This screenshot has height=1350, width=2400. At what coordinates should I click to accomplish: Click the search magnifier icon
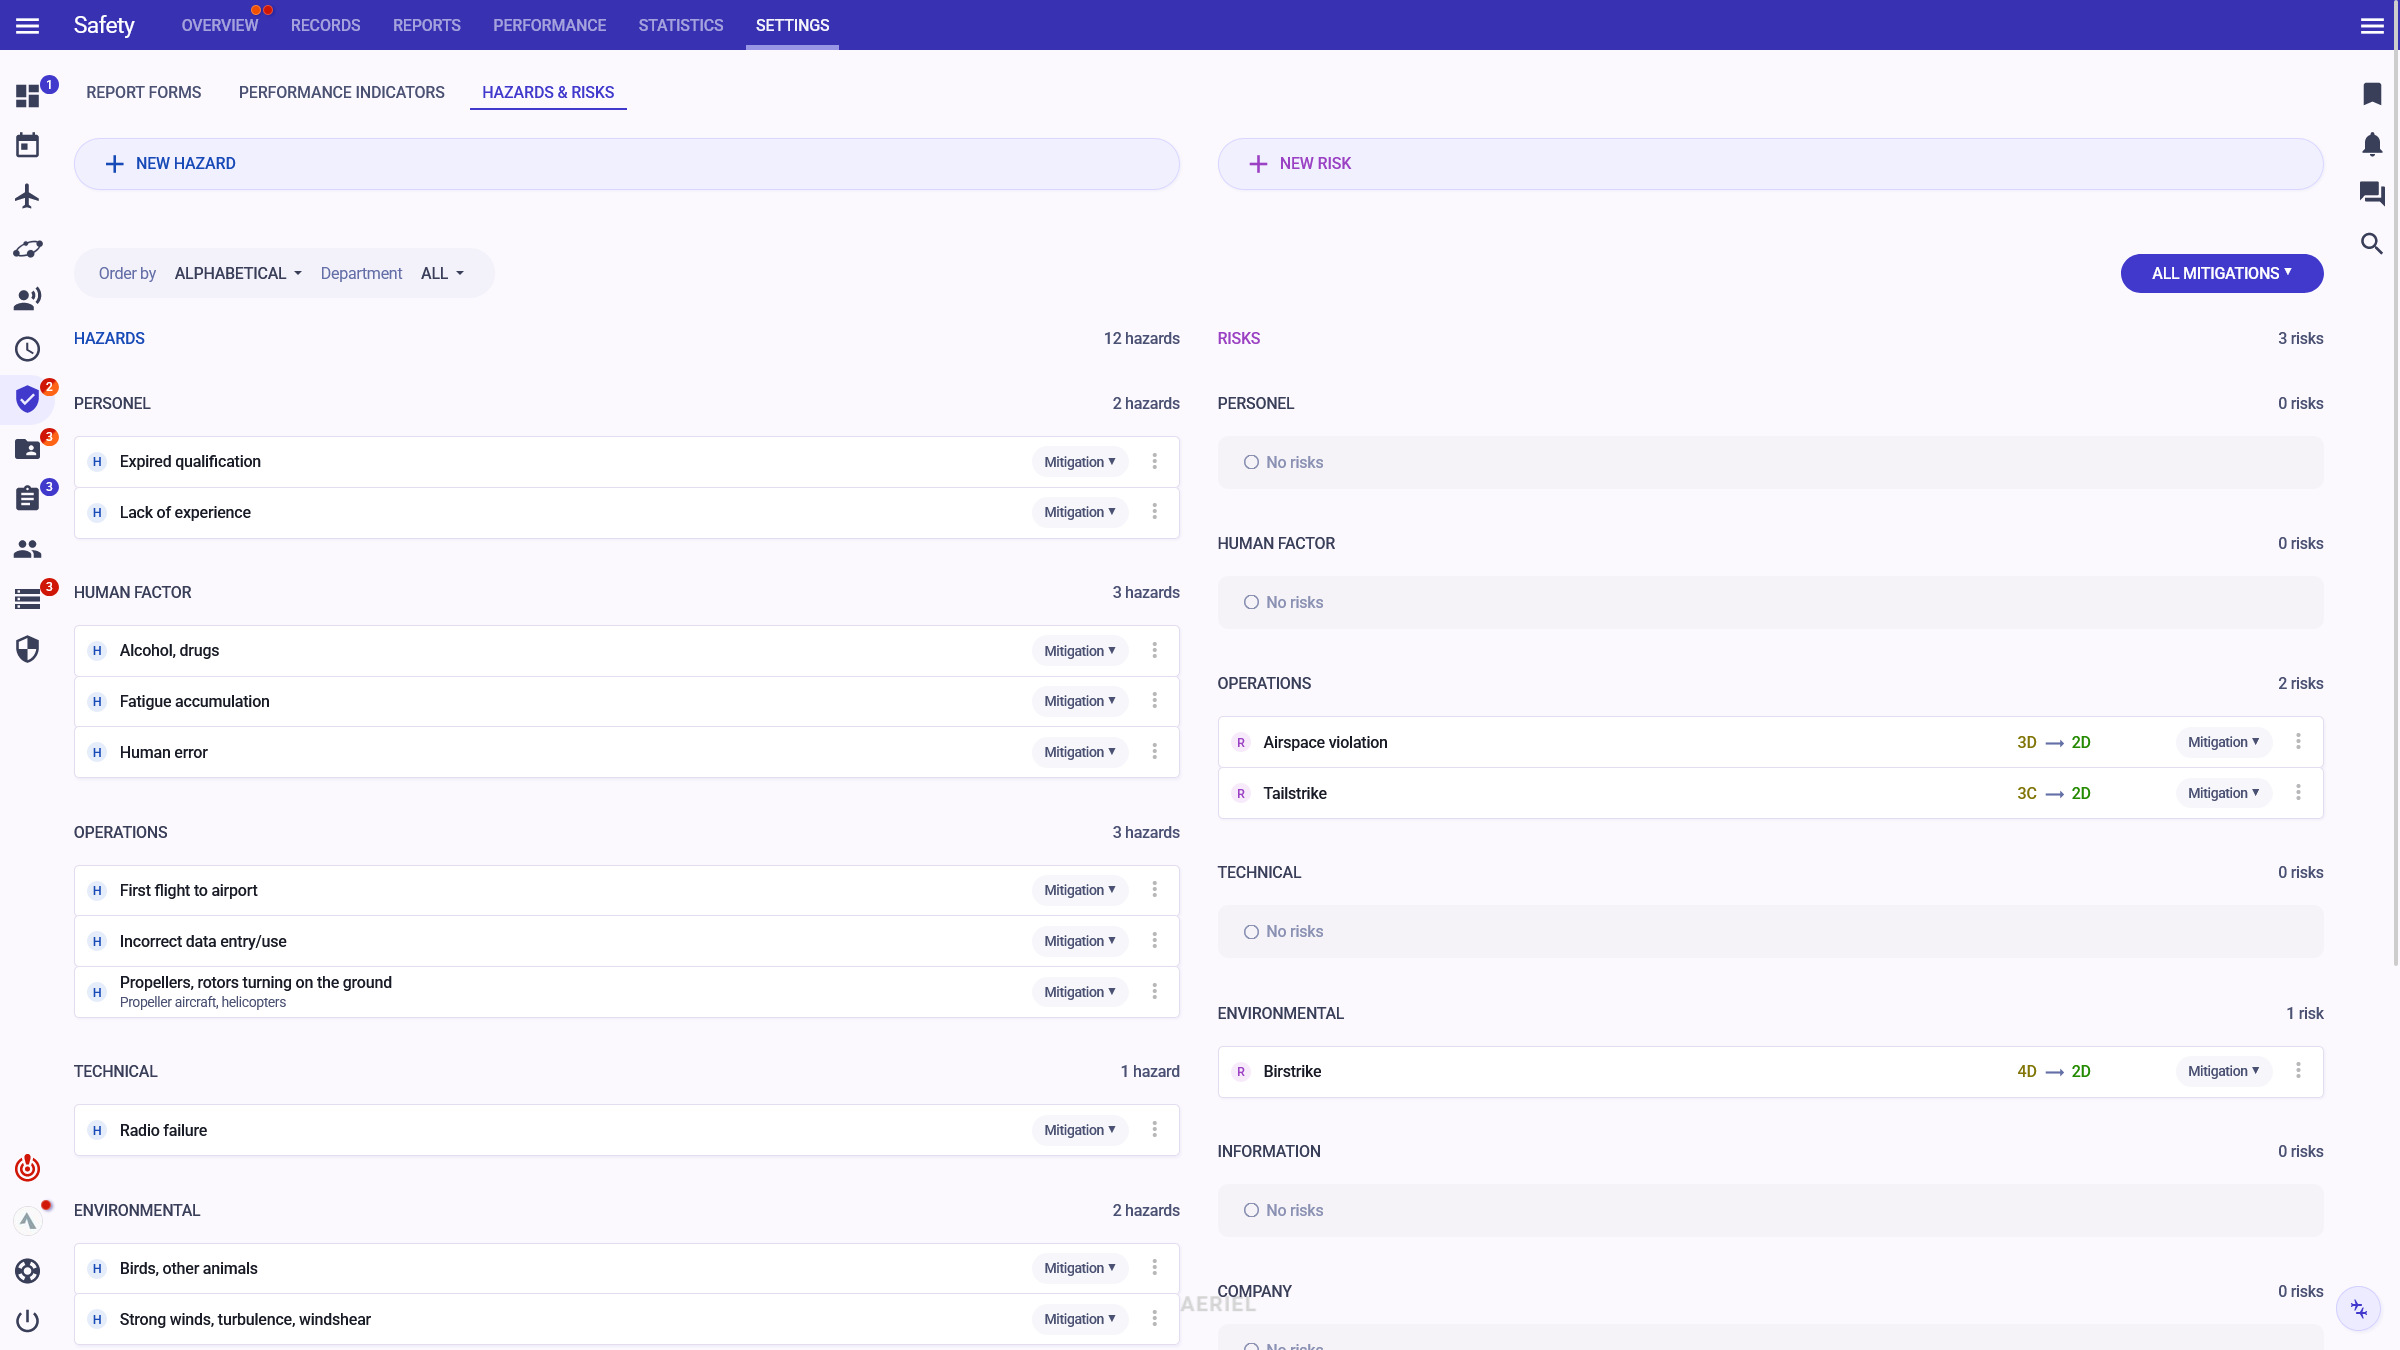click(x=2372, y=244)
